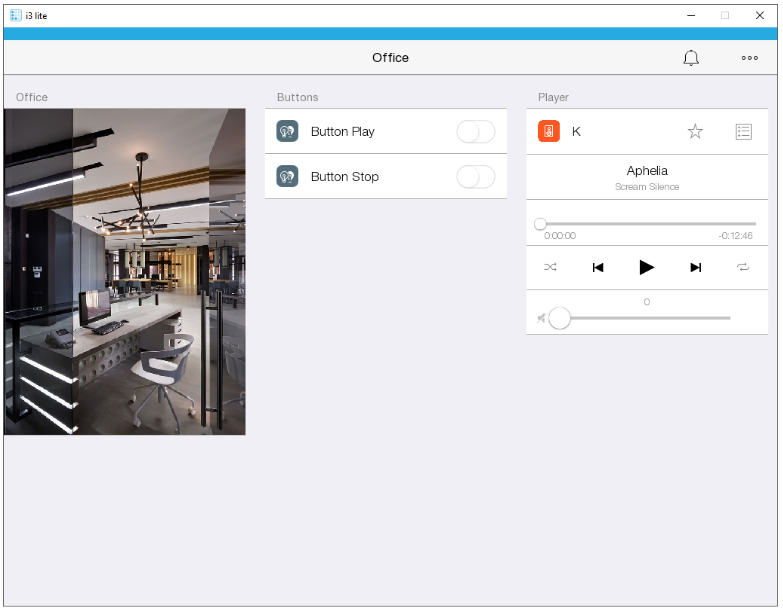Click the orange speaker icon for player K

point(548,131)
